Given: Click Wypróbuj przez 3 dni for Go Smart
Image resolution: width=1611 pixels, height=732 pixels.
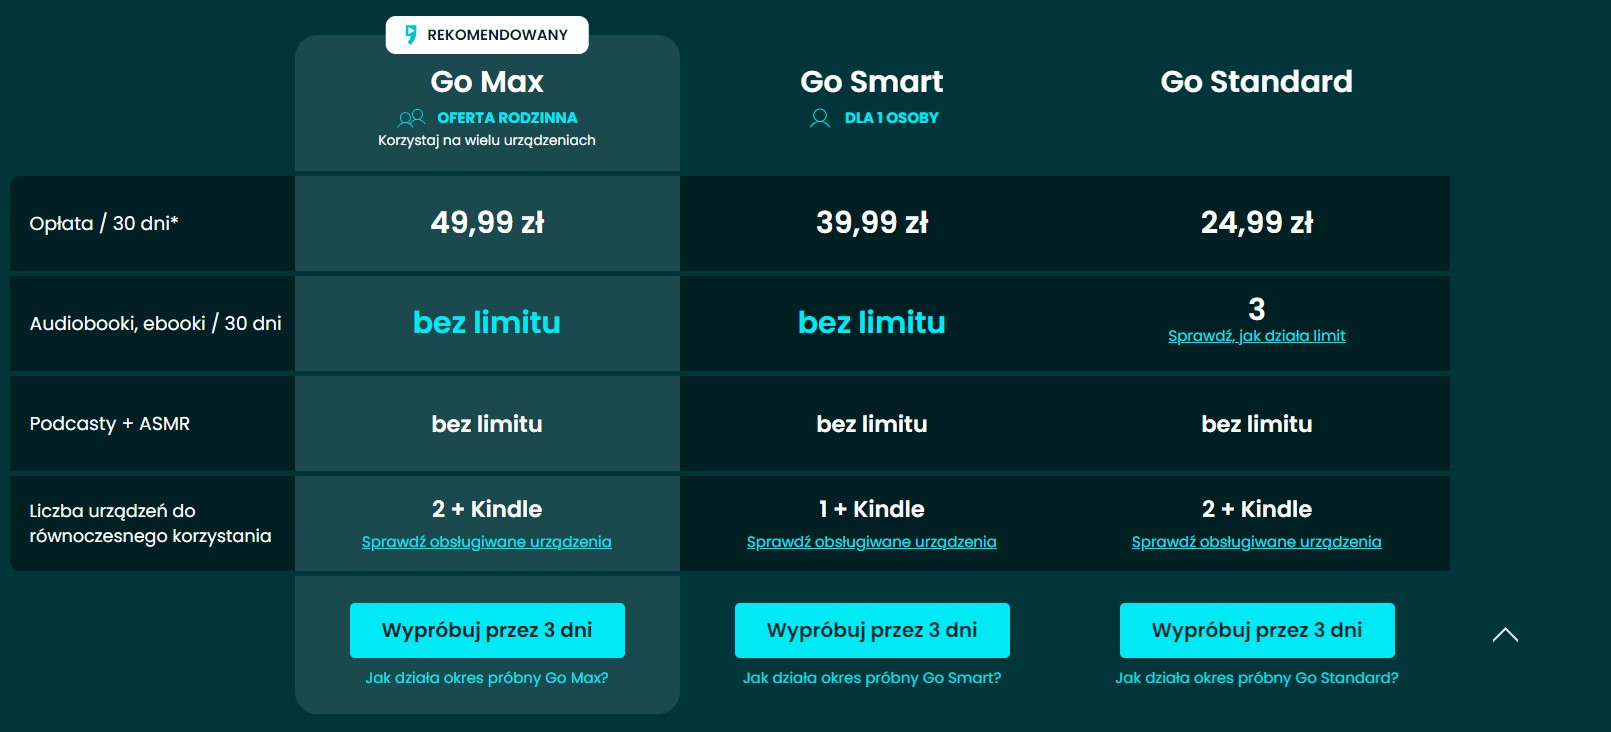Looking at the screenshot, I should click(872, 630).
